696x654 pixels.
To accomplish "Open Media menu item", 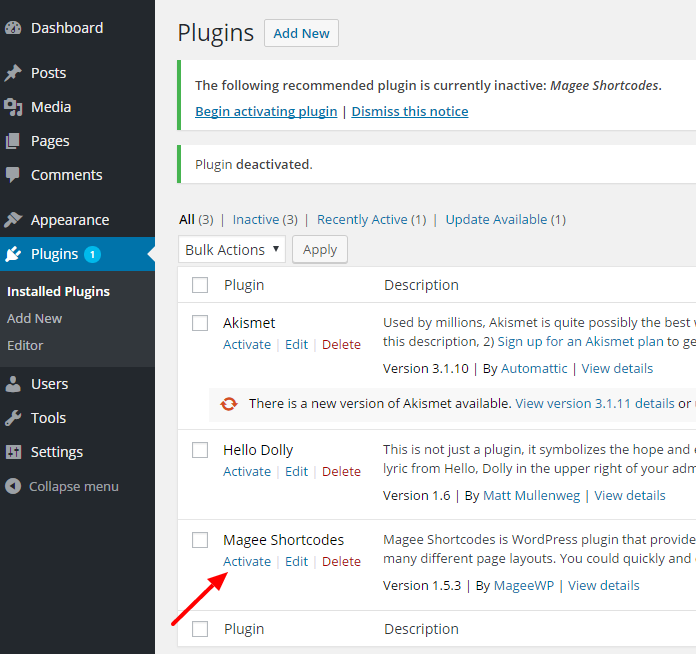I will tap(77, 107).
